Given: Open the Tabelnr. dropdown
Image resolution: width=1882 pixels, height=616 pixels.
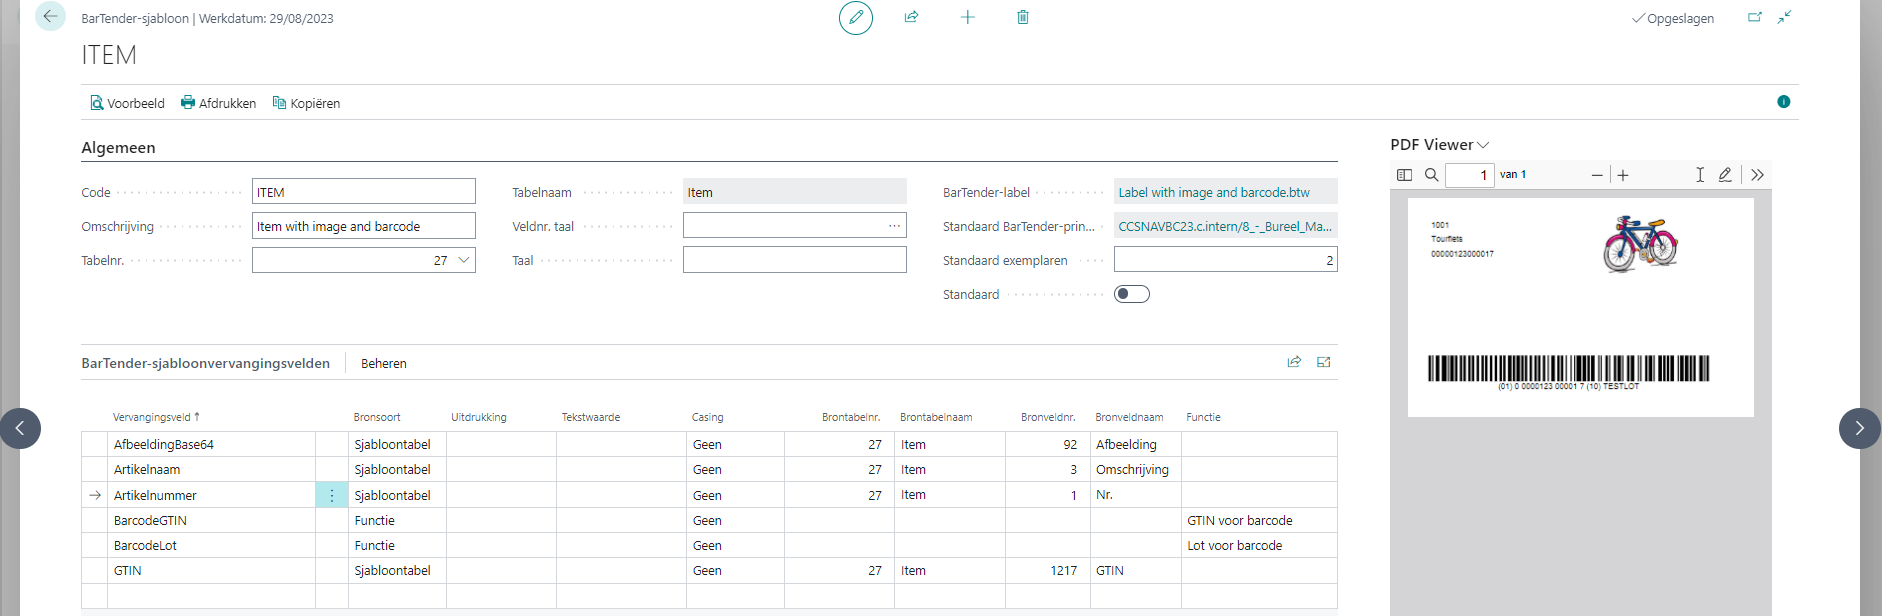Looking at the screenshot, I should pos(463,260).
